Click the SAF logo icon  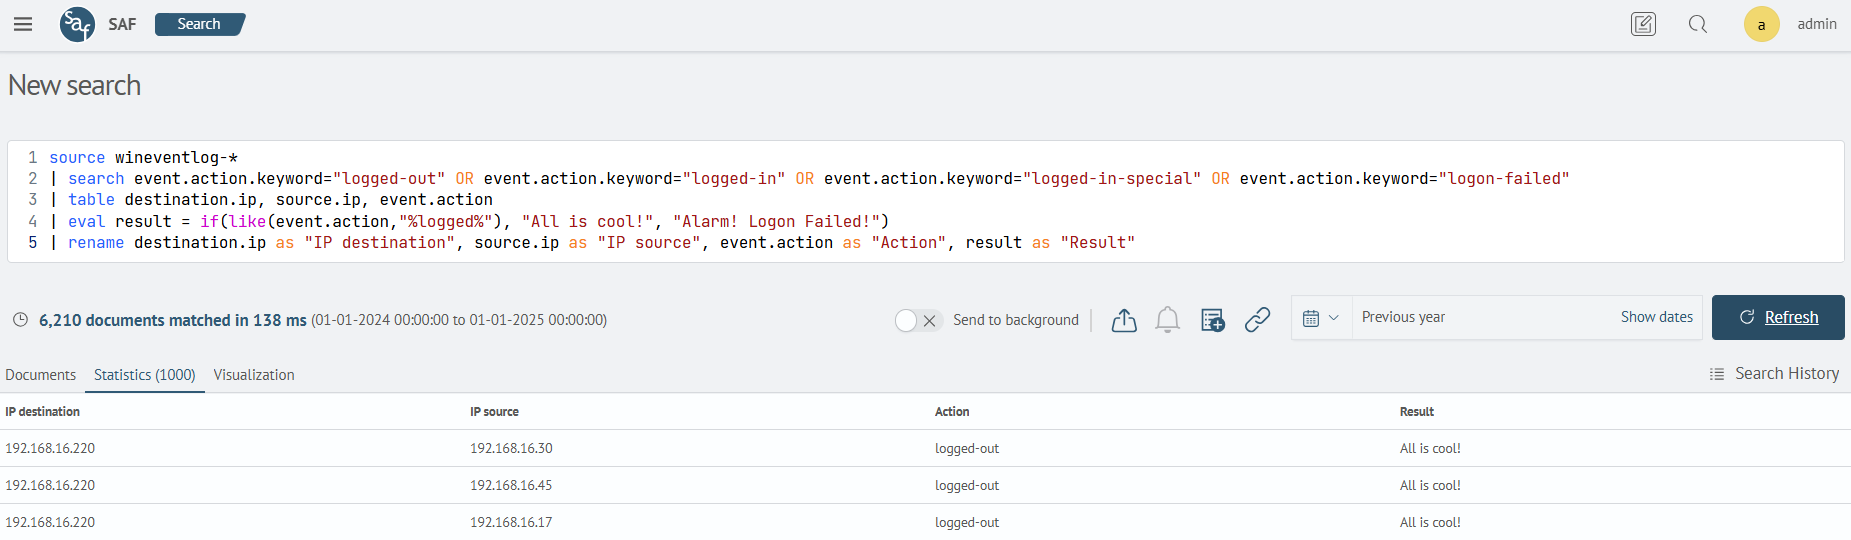pos(77,24)
